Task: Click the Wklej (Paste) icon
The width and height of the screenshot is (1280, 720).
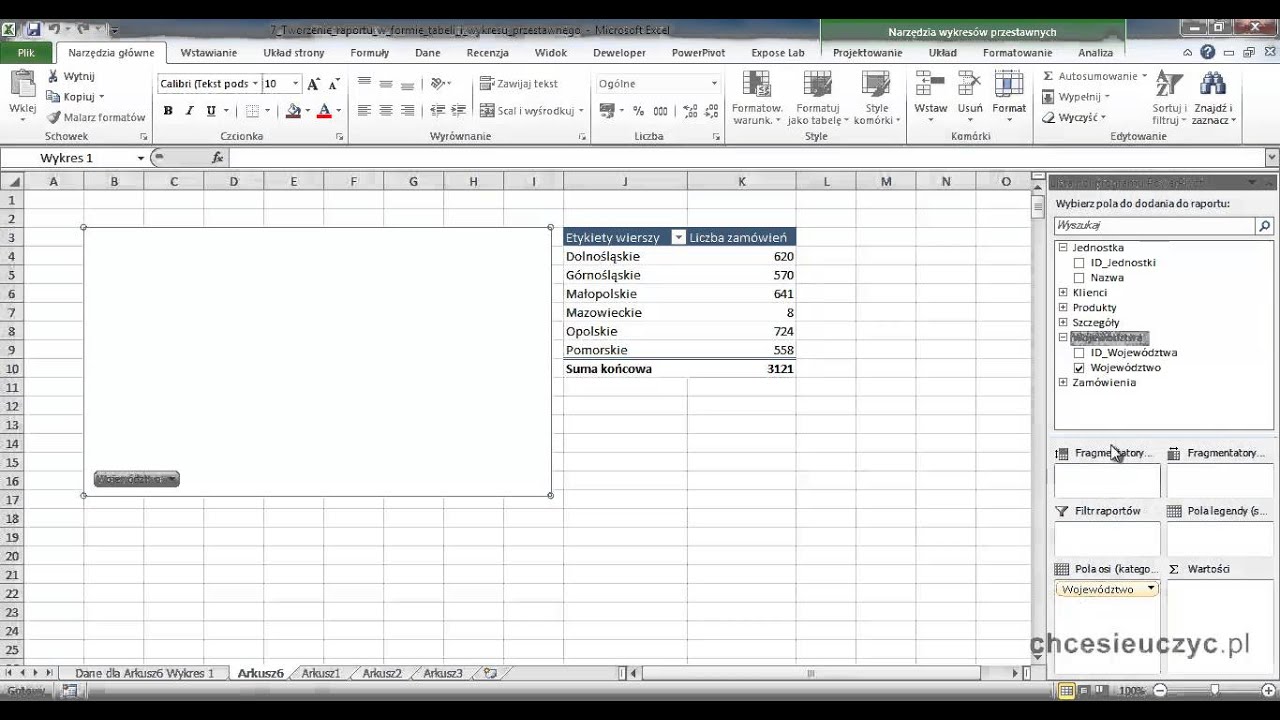Action: click(22, 84)
